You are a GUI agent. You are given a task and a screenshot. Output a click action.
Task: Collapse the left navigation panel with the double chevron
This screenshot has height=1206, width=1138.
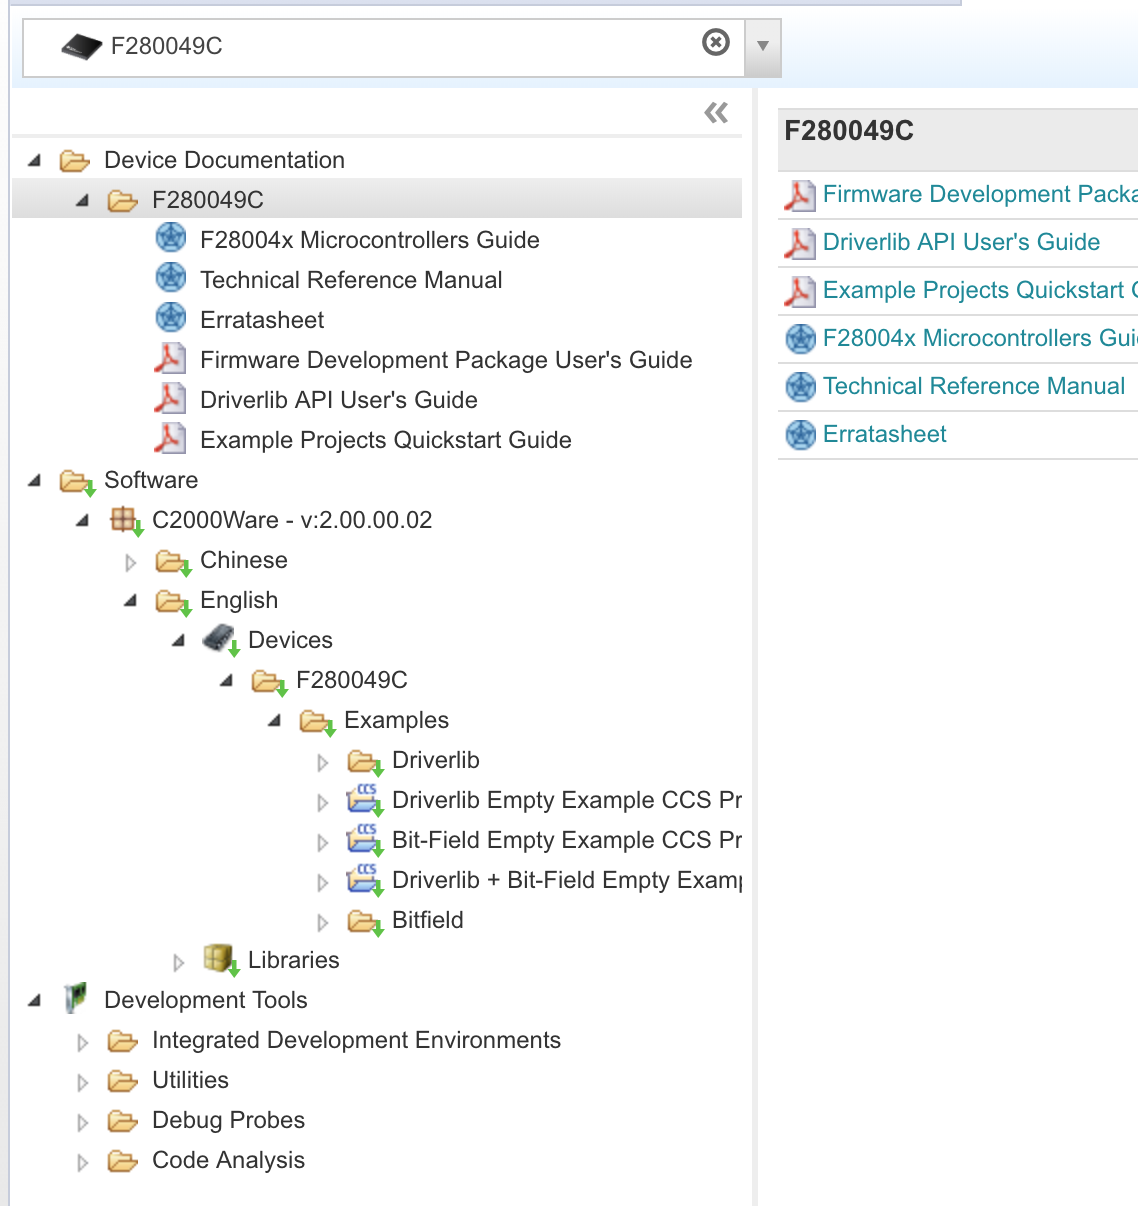716,113
